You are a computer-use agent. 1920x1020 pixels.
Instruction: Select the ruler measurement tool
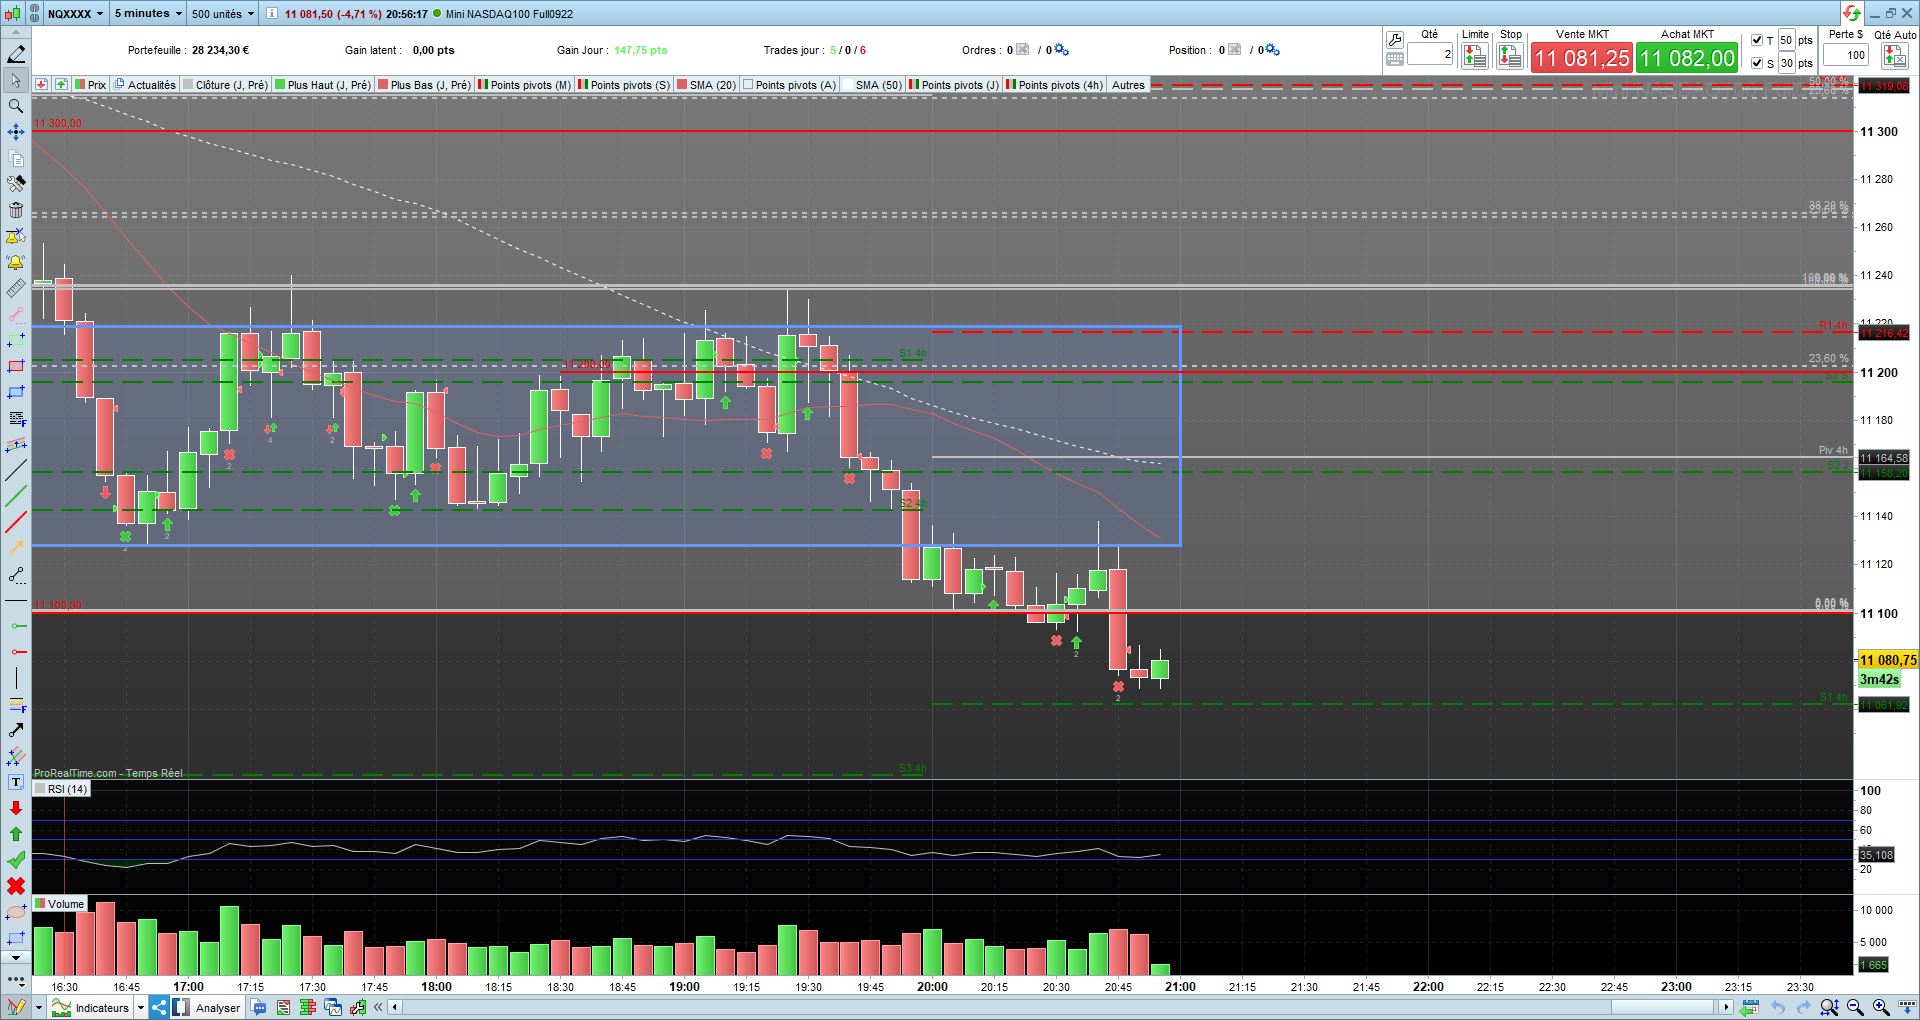15,288
